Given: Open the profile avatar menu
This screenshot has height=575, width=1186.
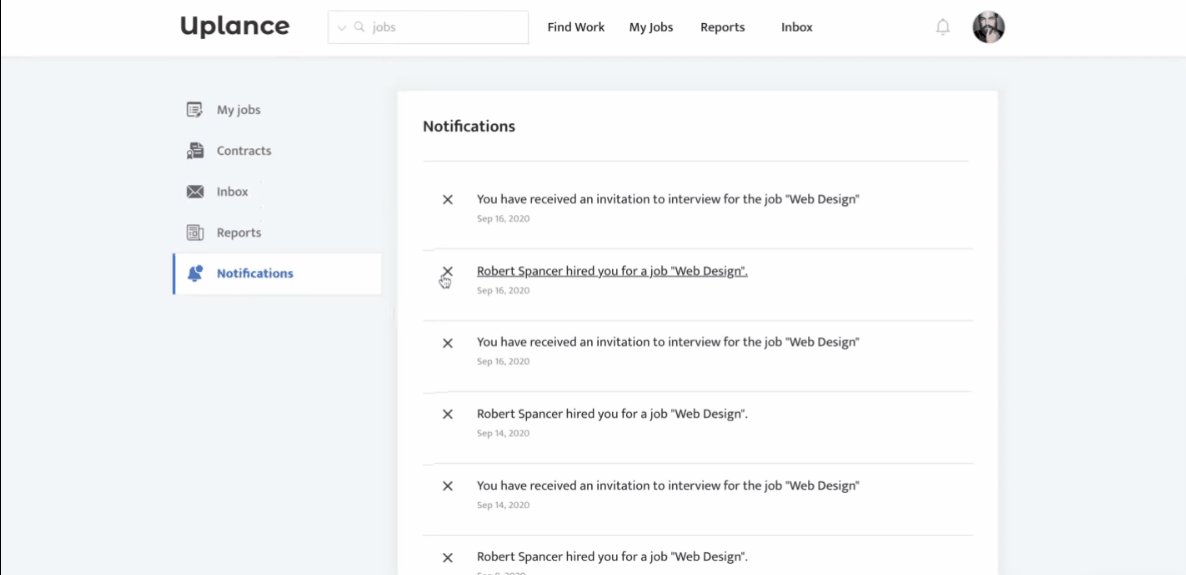Looking at the screenshot, I should pos(988,28).
